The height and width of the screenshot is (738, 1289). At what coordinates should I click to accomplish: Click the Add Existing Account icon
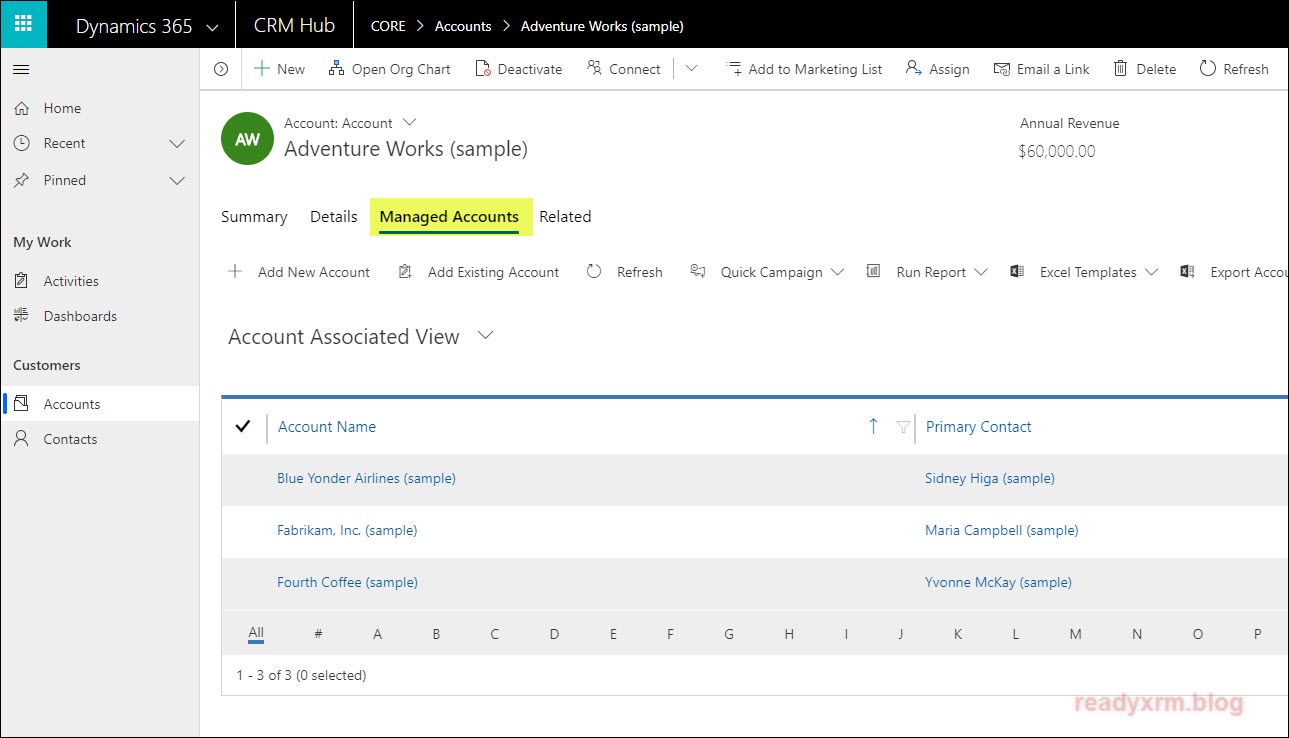pyautogui.click(x=405, y=272)
